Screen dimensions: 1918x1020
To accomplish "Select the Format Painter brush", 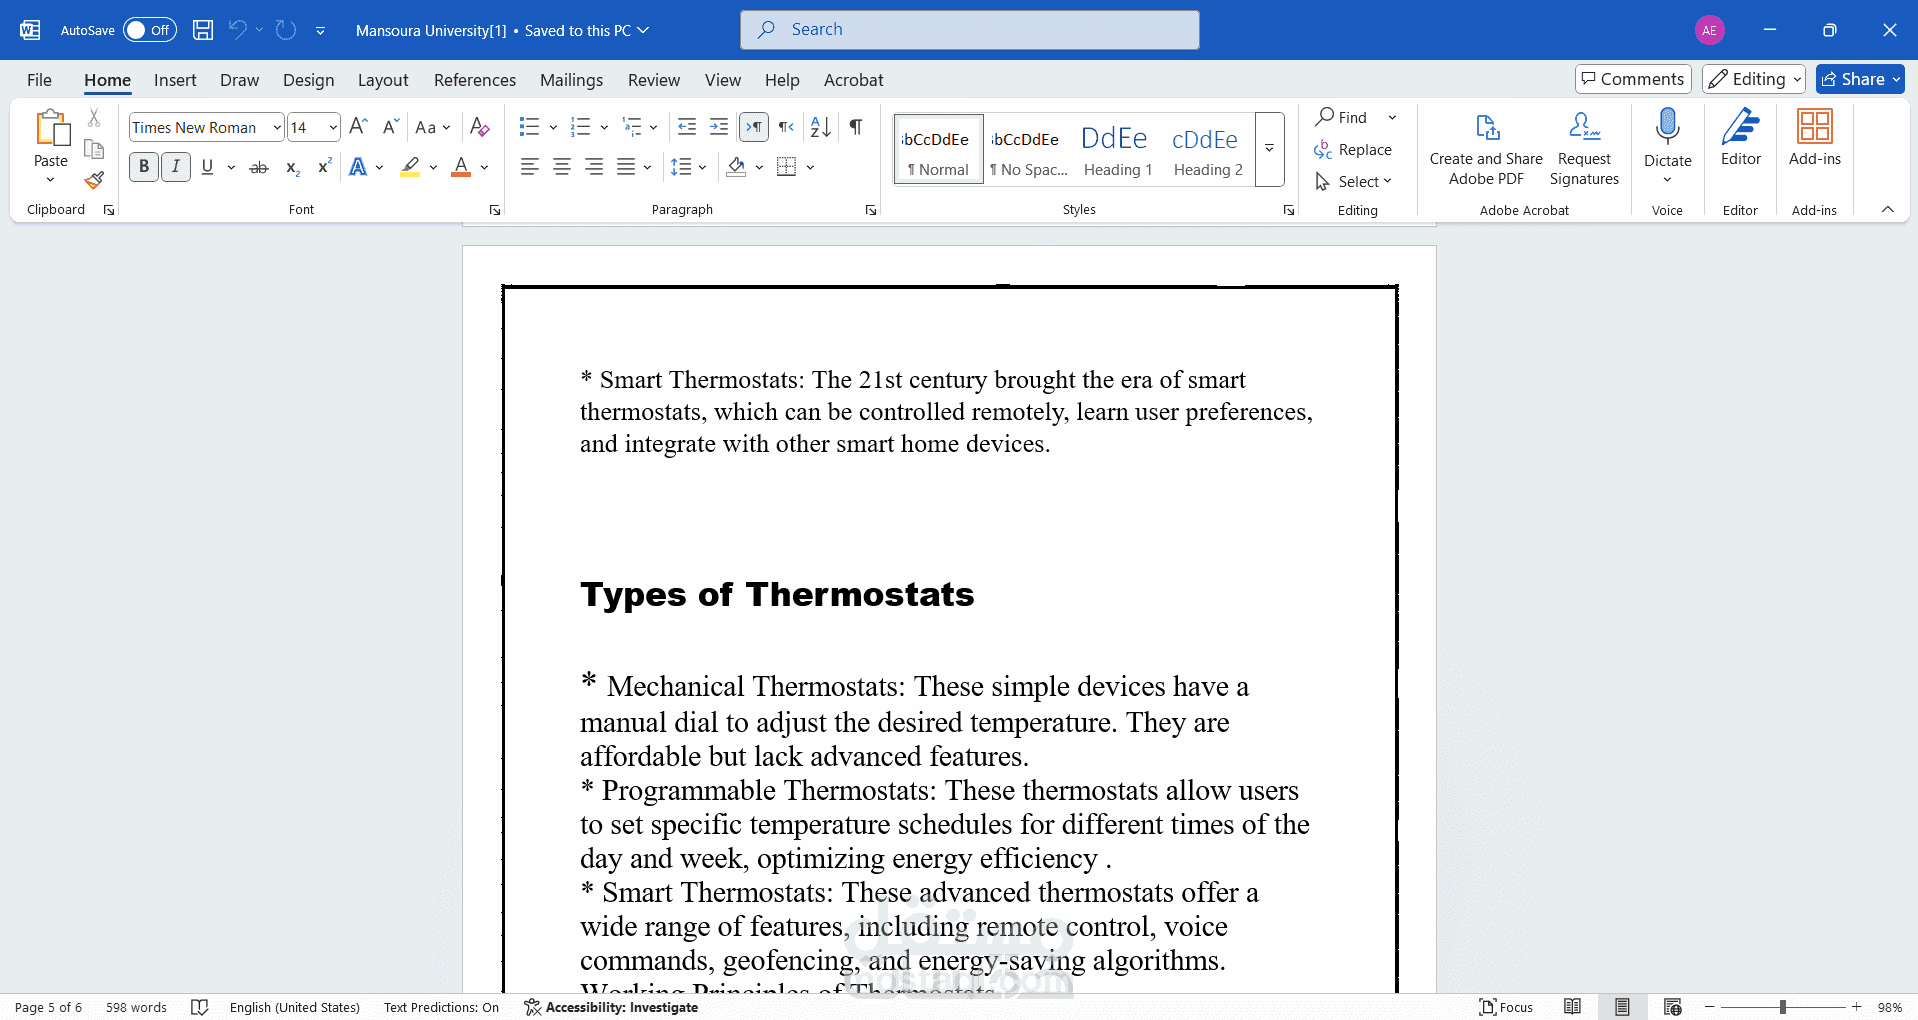I will 94,180.
